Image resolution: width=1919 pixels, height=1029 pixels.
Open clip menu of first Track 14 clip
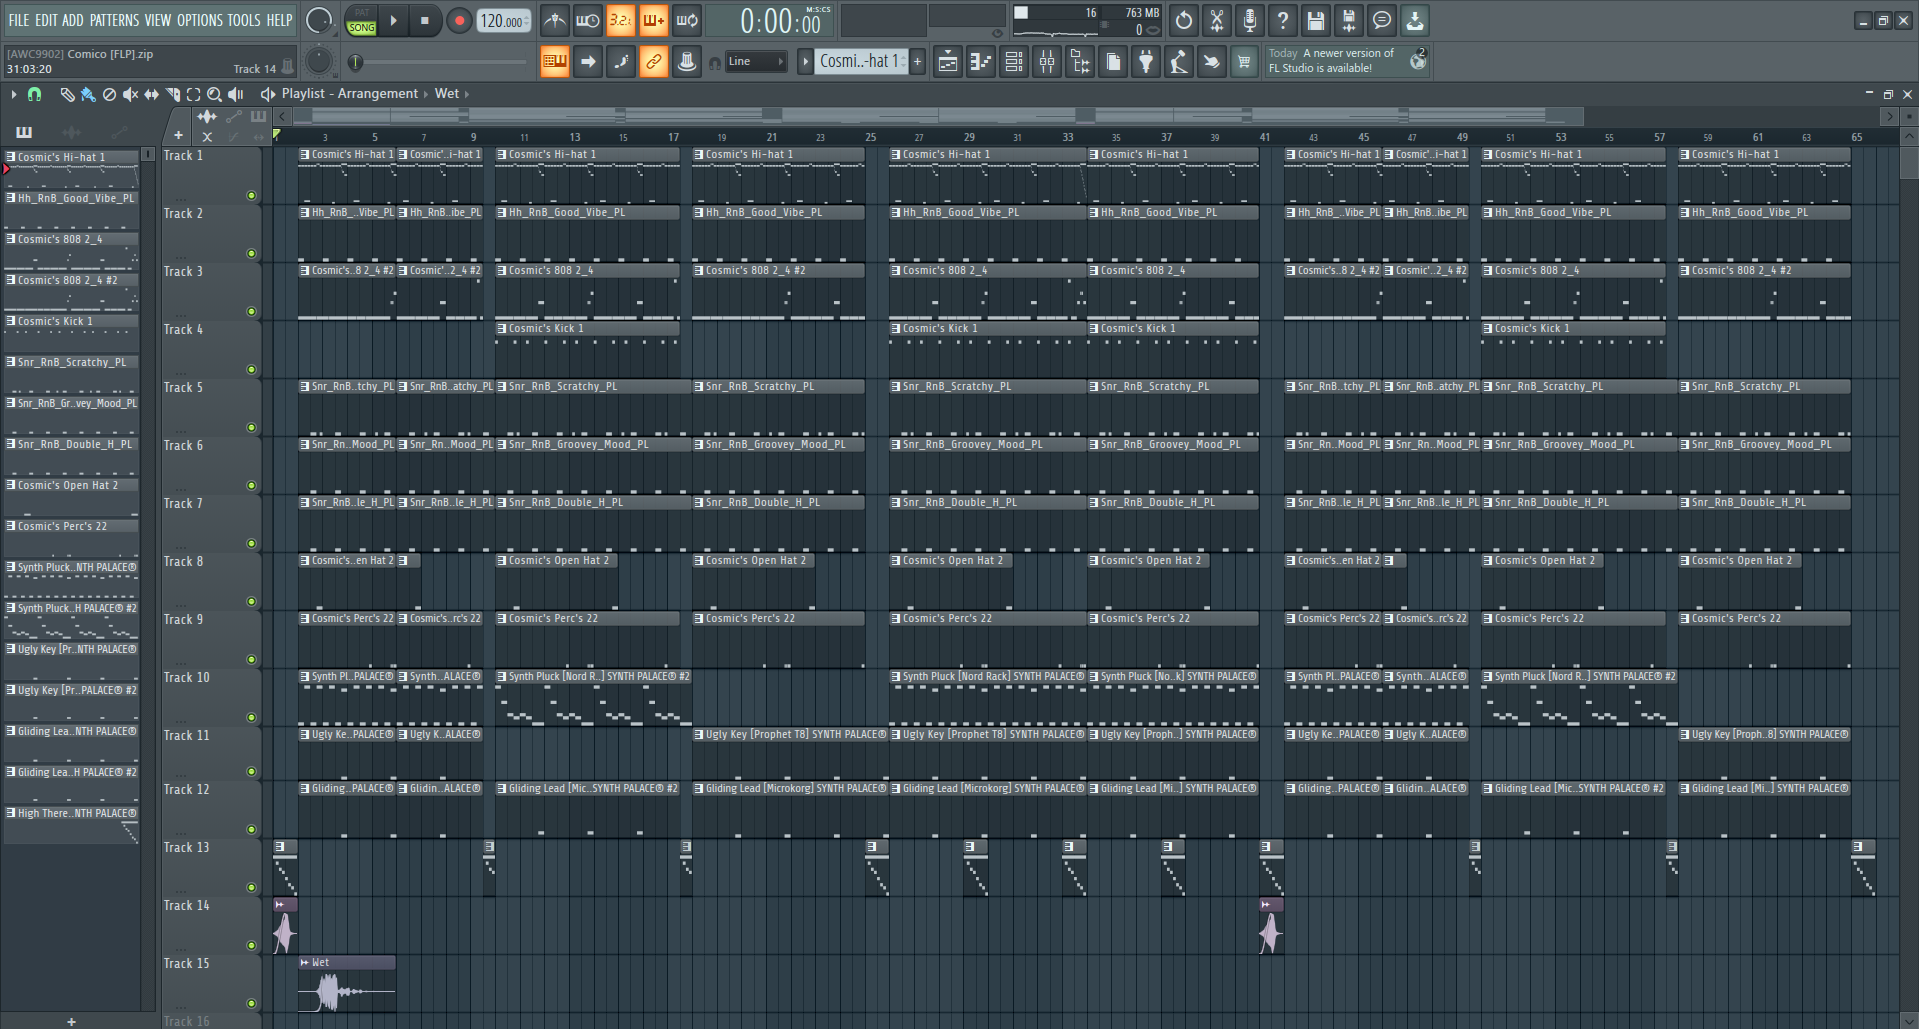click(x=280, y=904)
